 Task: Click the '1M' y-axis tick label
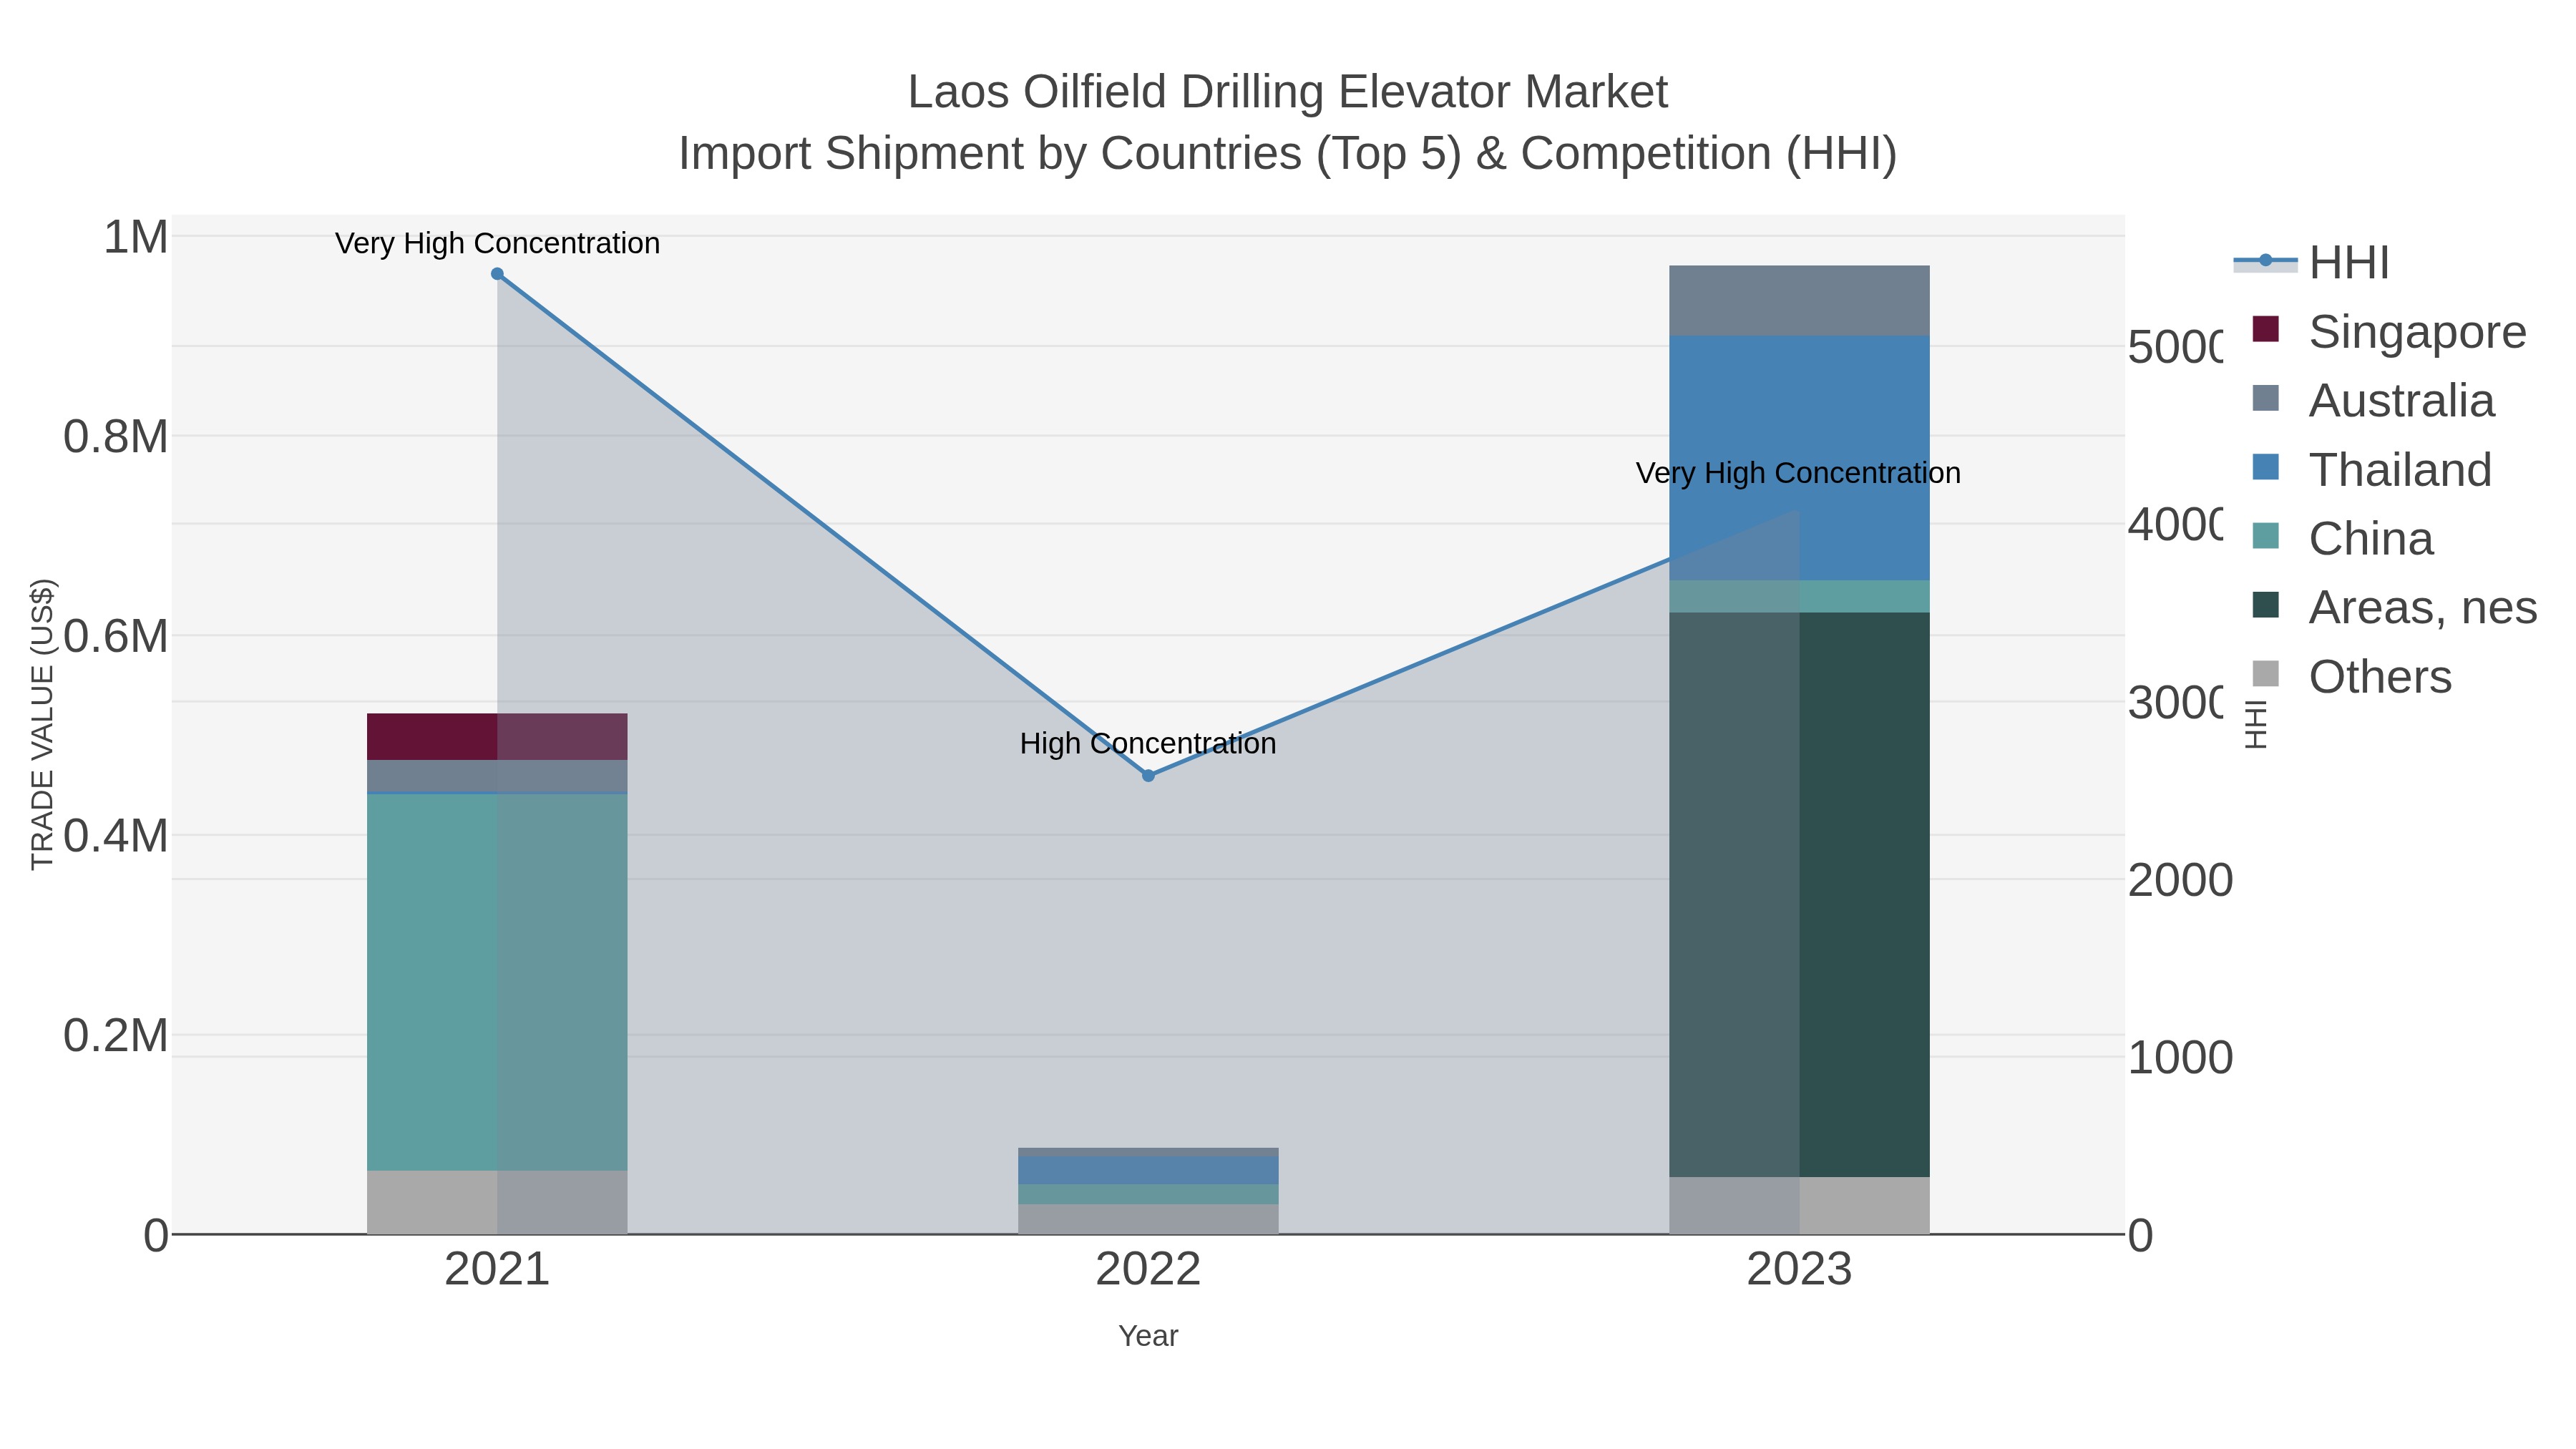tap(136, 238)
